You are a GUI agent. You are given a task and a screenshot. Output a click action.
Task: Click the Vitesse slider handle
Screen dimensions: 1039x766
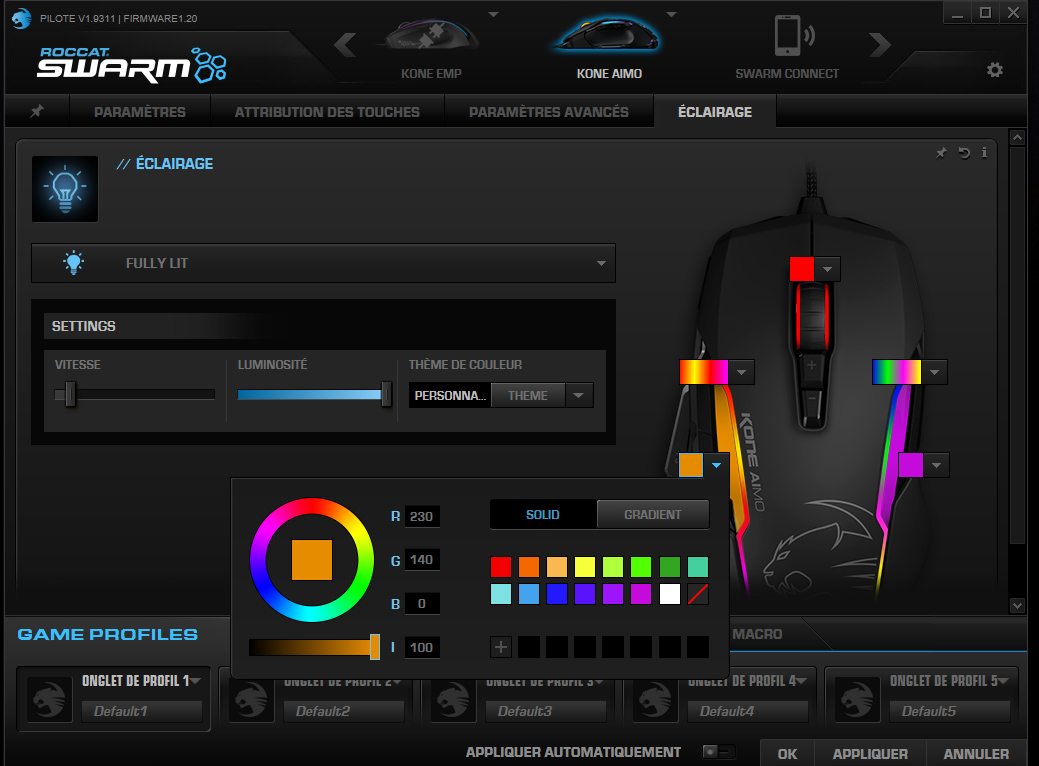(70, 395)
